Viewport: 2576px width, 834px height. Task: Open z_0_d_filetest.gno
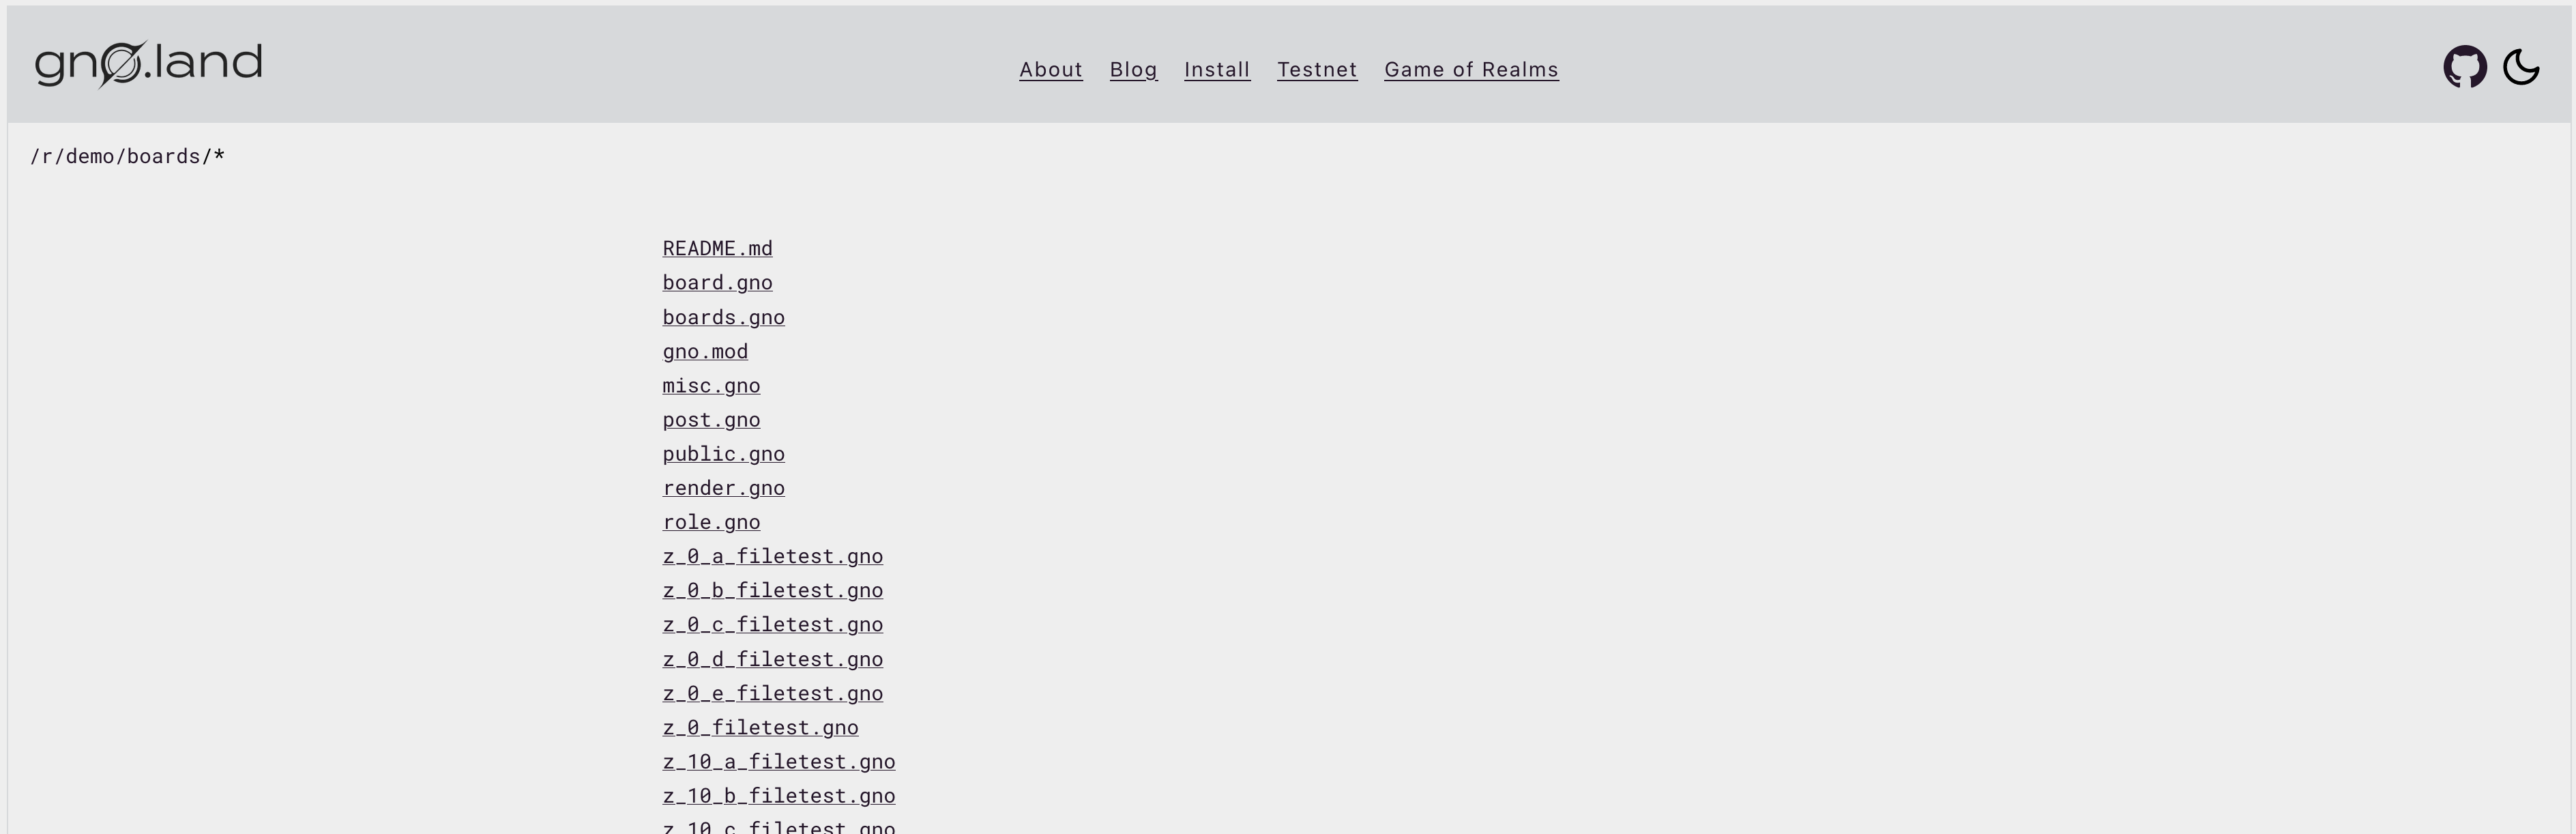point(772,659)
